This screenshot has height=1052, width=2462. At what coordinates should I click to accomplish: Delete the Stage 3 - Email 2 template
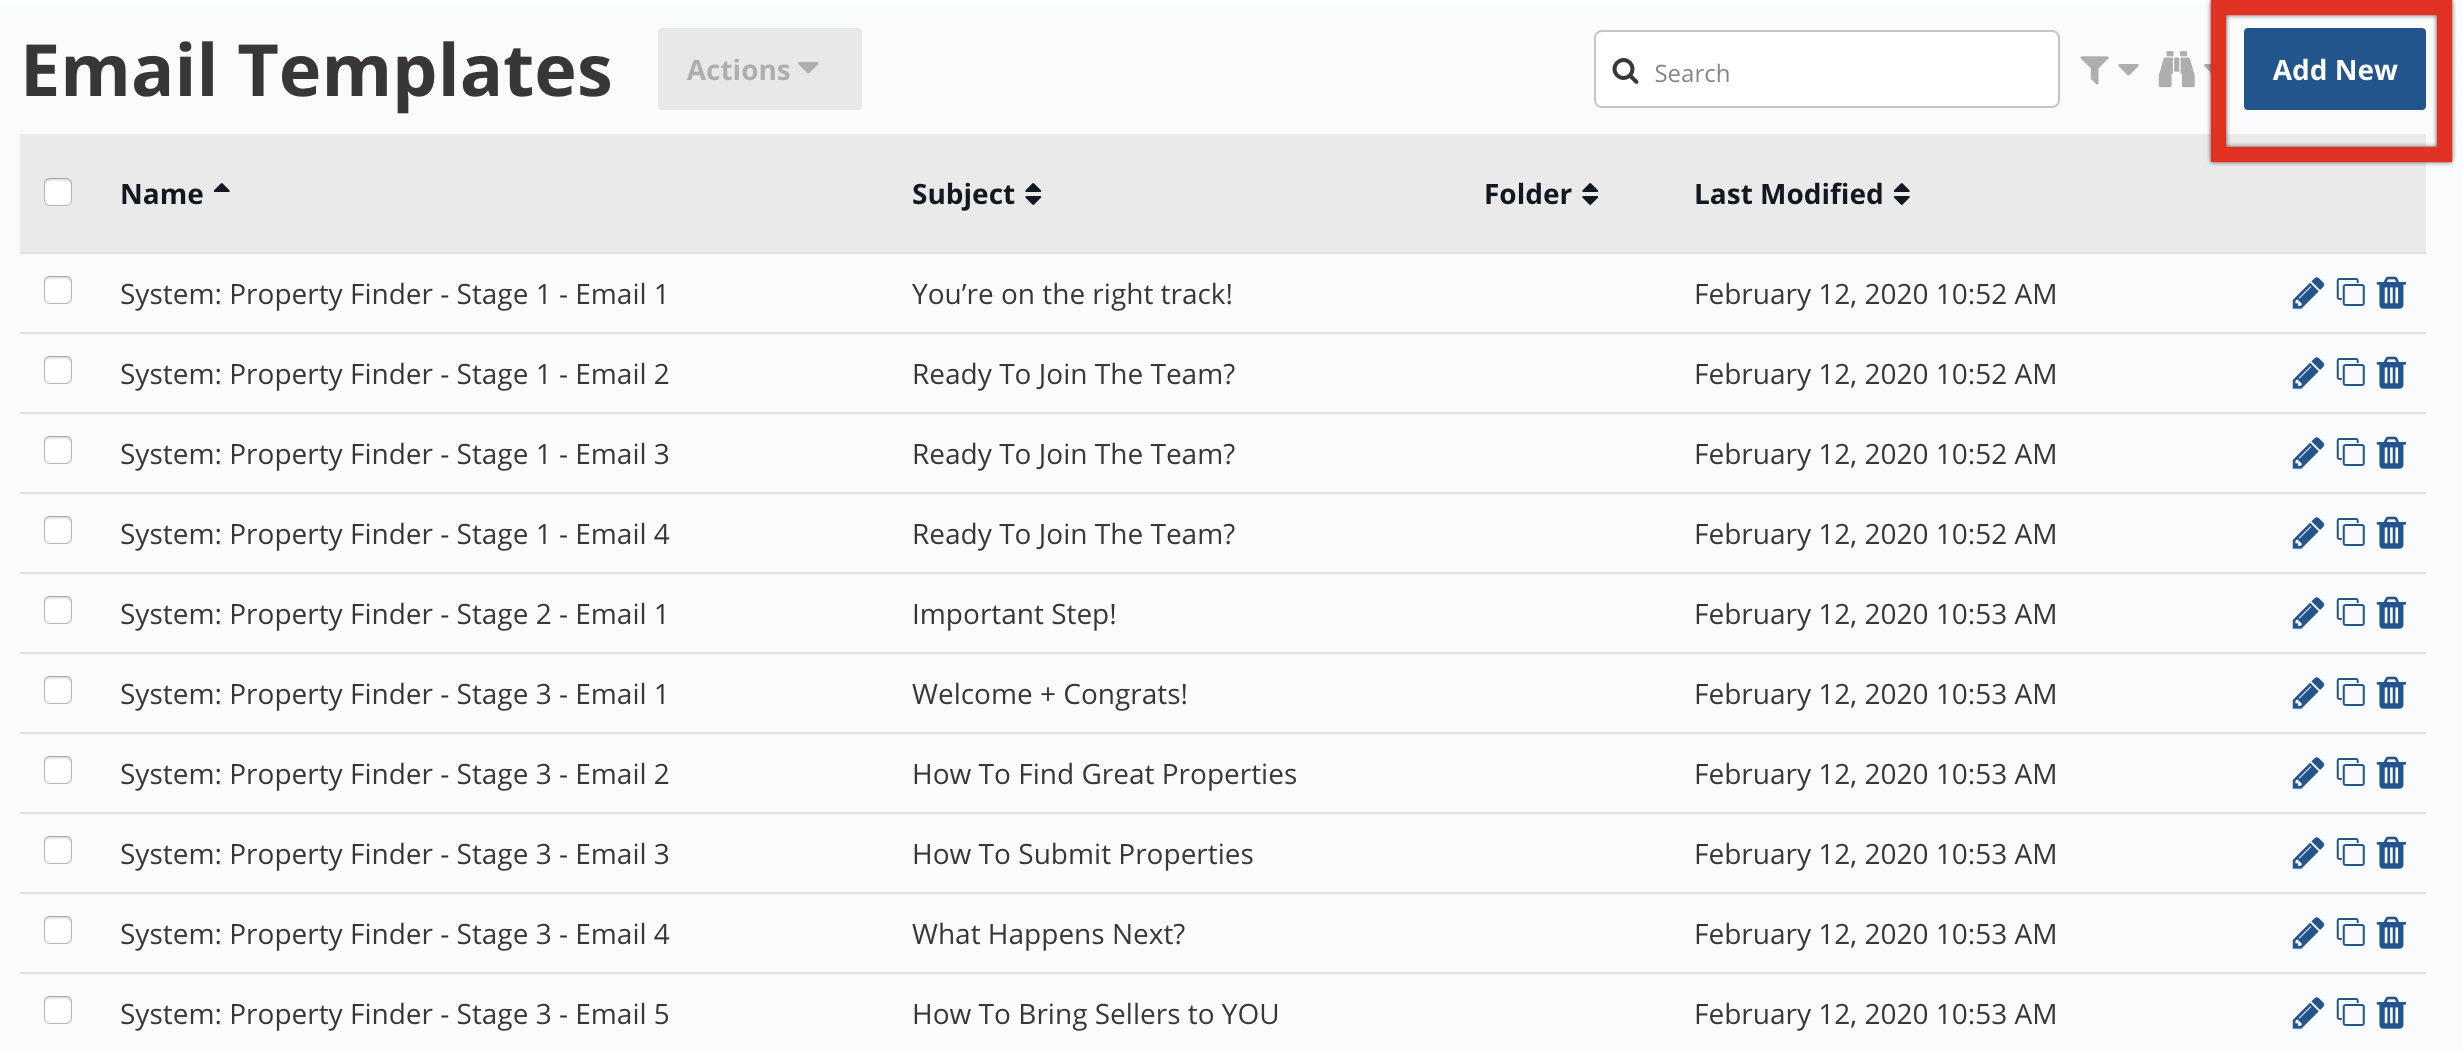coord(2391,773)
